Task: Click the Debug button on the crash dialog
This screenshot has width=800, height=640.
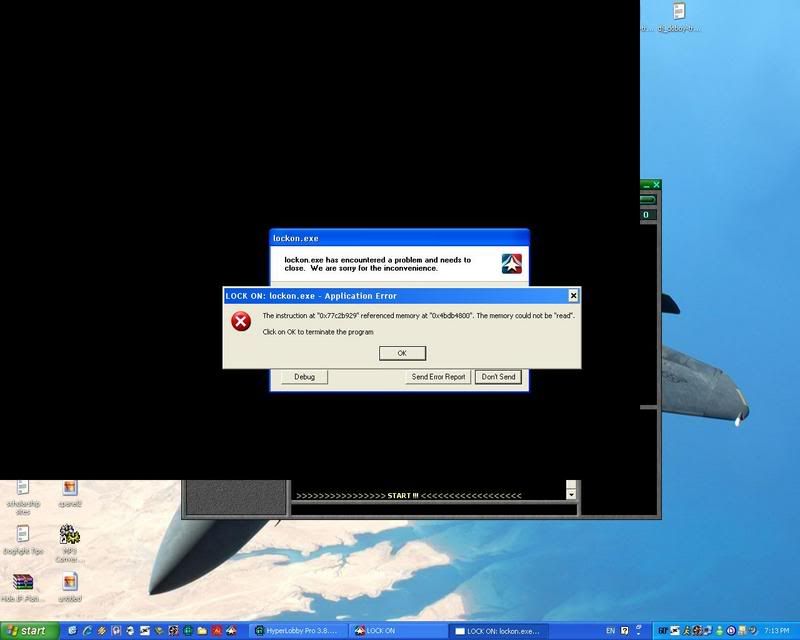Action: [x=303, y=377]
